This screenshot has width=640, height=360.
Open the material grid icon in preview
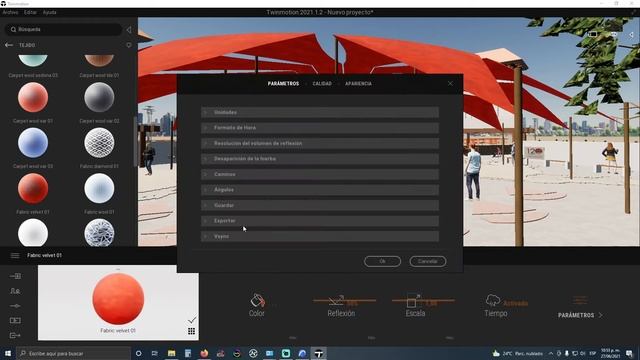191,331
